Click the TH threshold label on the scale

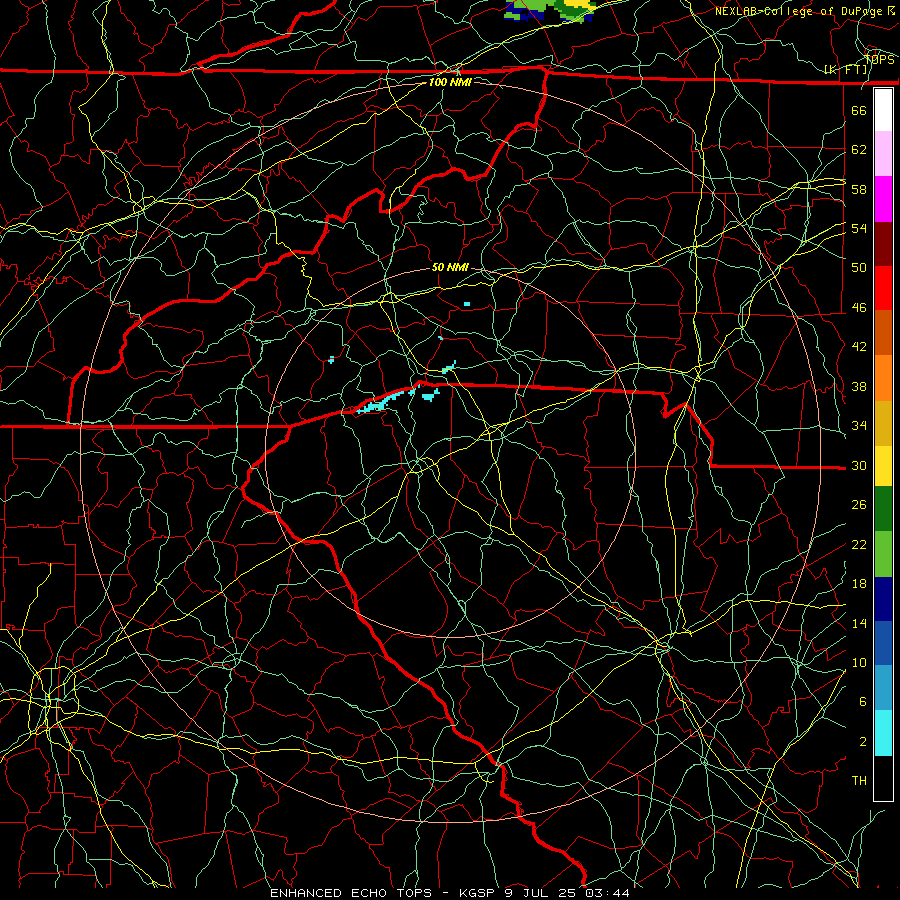[859, 780]
